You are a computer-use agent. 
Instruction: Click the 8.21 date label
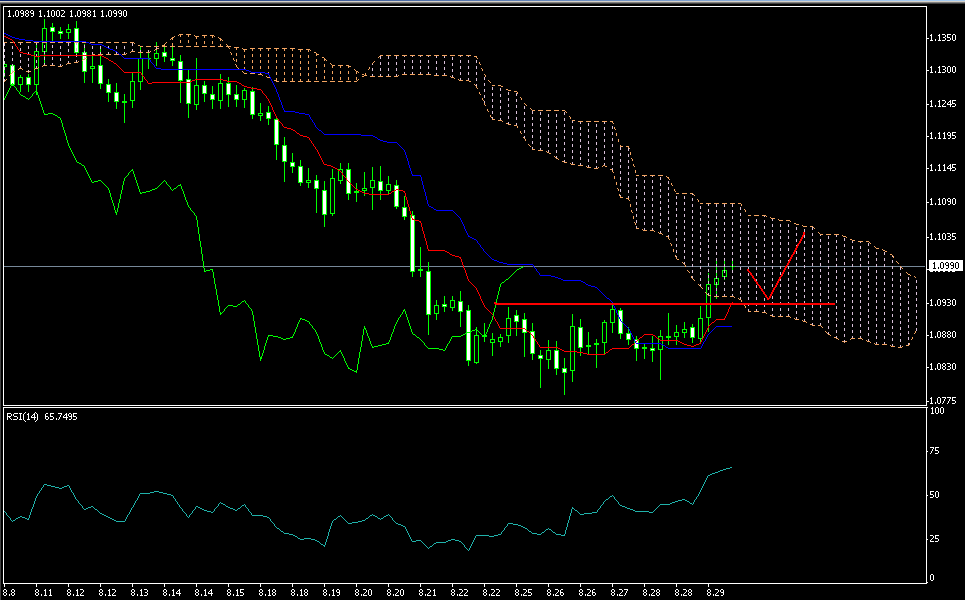(428, 593)
